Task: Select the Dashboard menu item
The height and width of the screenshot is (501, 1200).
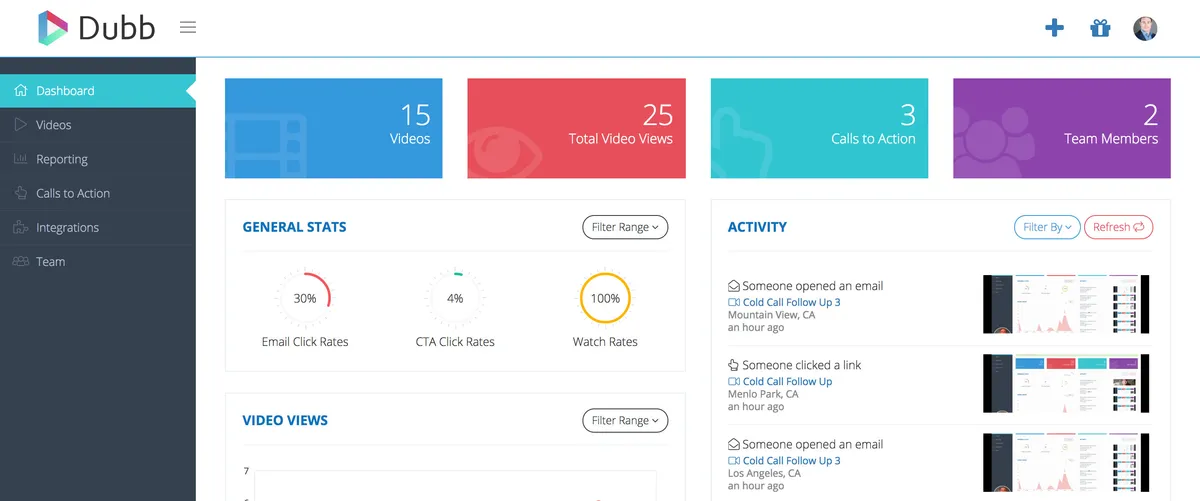Action: coord(65,91)
